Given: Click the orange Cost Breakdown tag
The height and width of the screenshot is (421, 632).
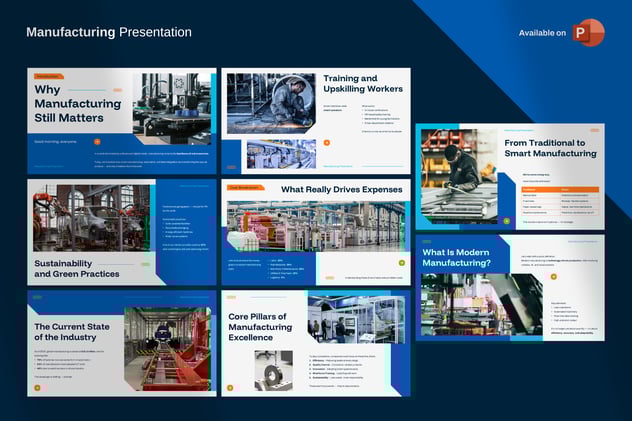Looking at the screenshot, I should (244, 187).
